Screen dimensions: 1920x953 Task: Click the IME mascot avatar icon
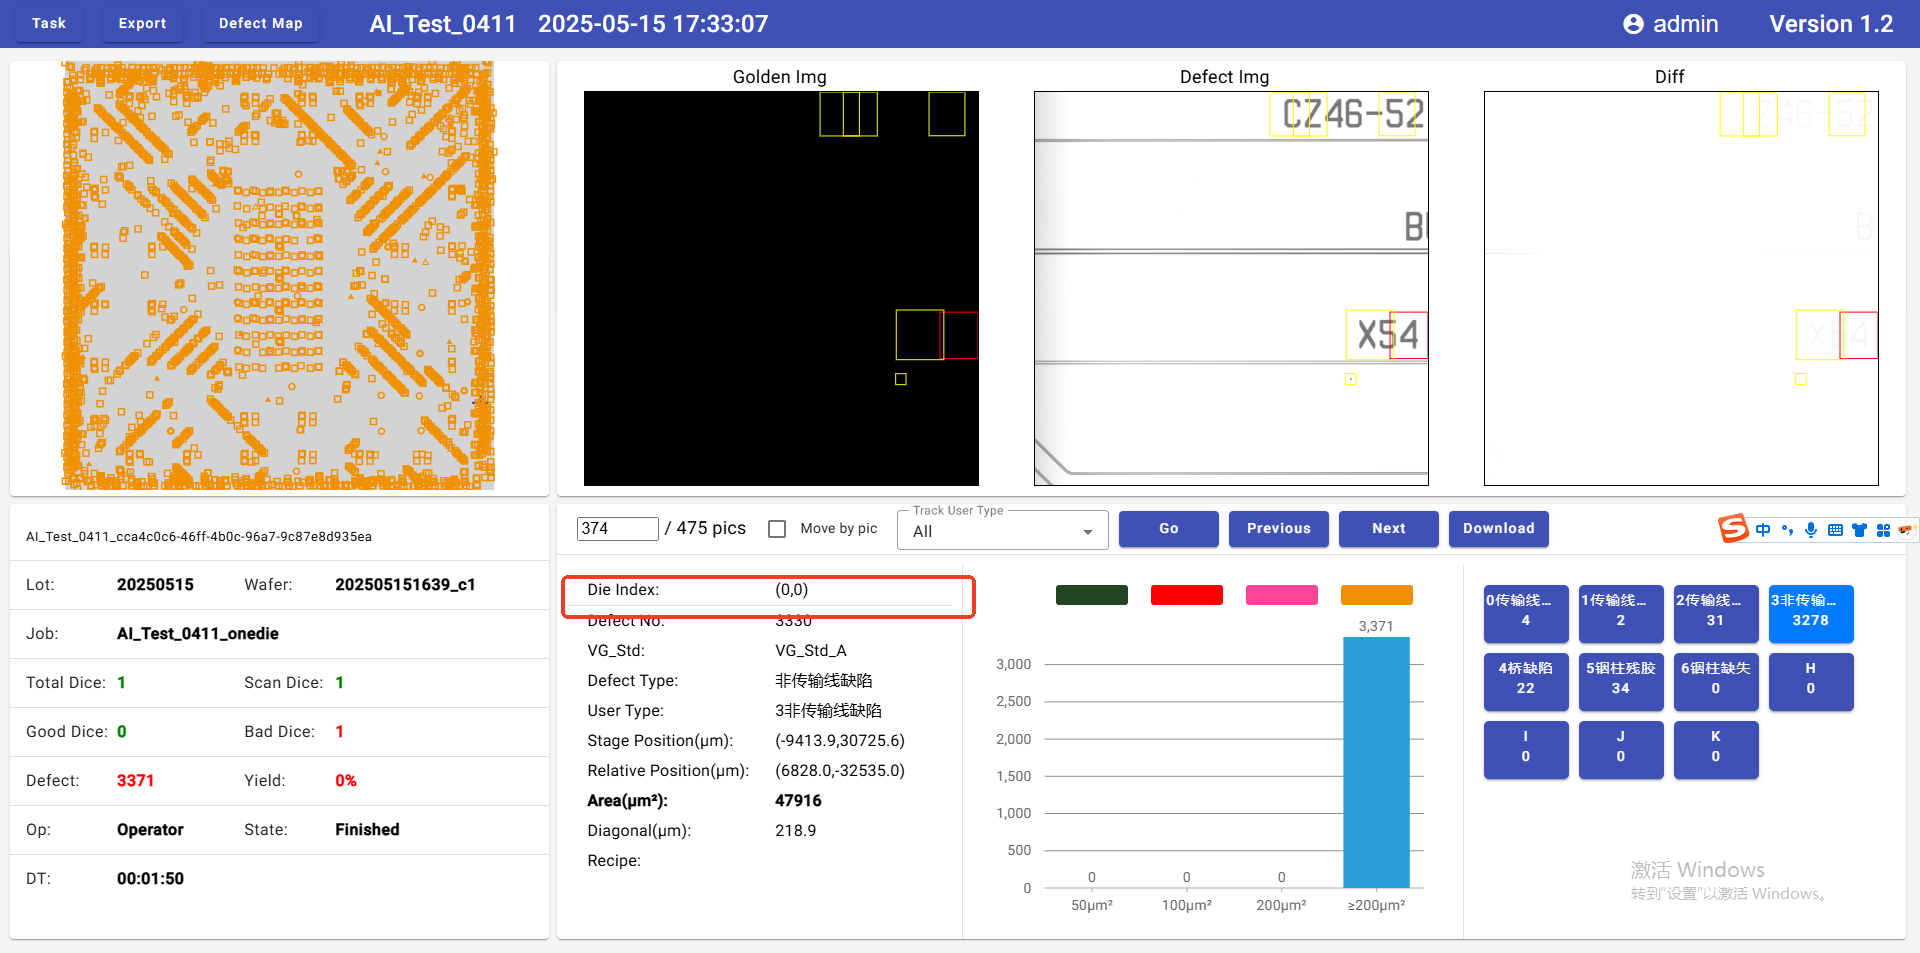(x=1906, y=530)
